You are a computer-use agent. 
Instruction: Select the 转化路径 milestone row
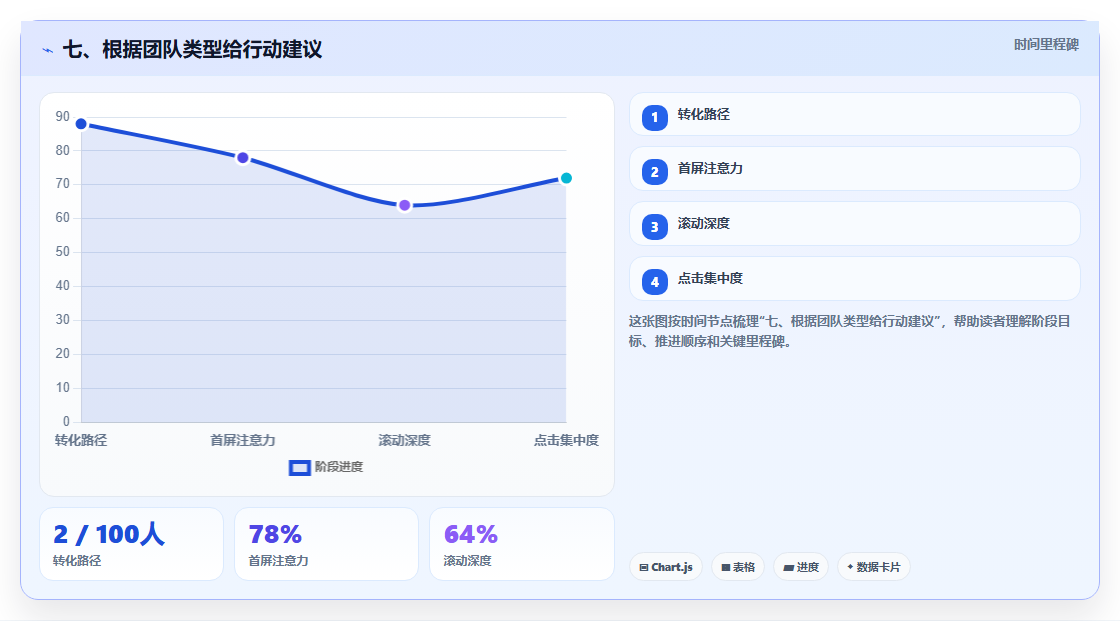(854, 114)
